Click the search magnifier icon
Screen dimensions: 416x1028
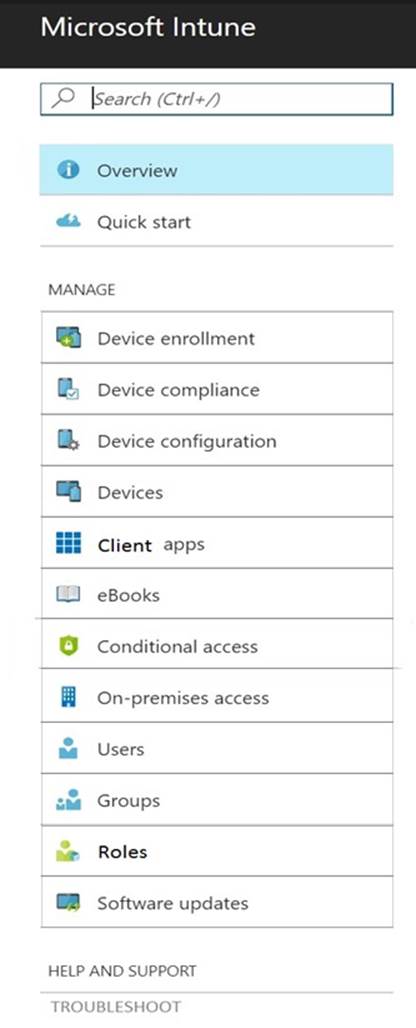(62, 98)
